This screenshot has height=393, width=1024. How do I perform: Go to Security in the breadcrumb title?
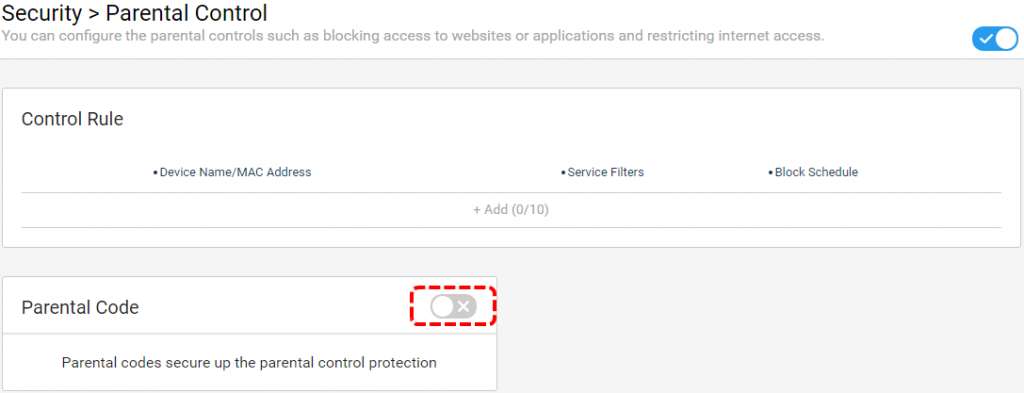[44, 11]
